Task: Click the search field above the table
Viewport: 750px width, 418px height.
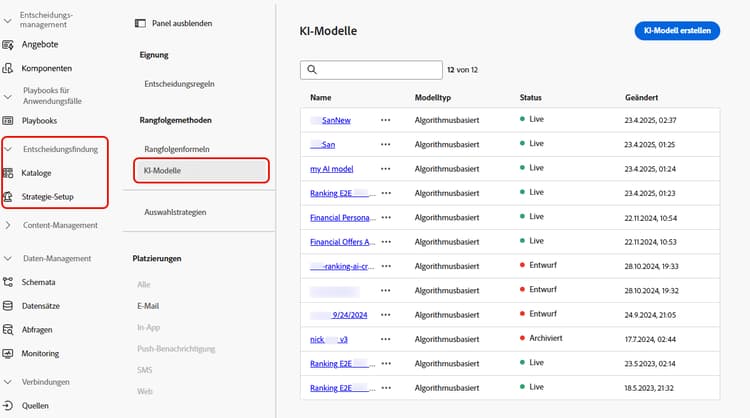Action: [371, 70]
